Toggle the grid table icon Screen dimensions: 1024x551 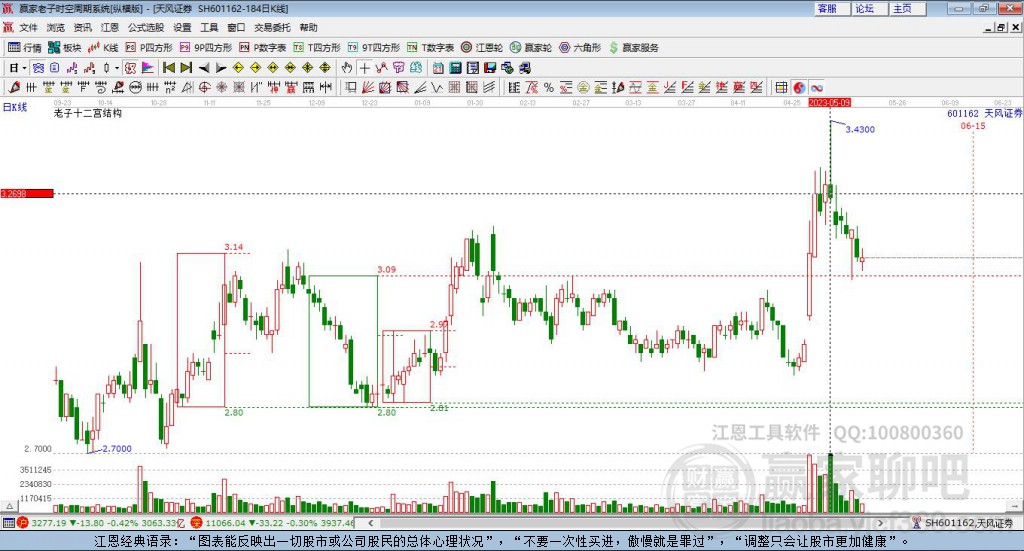(781, 87)
